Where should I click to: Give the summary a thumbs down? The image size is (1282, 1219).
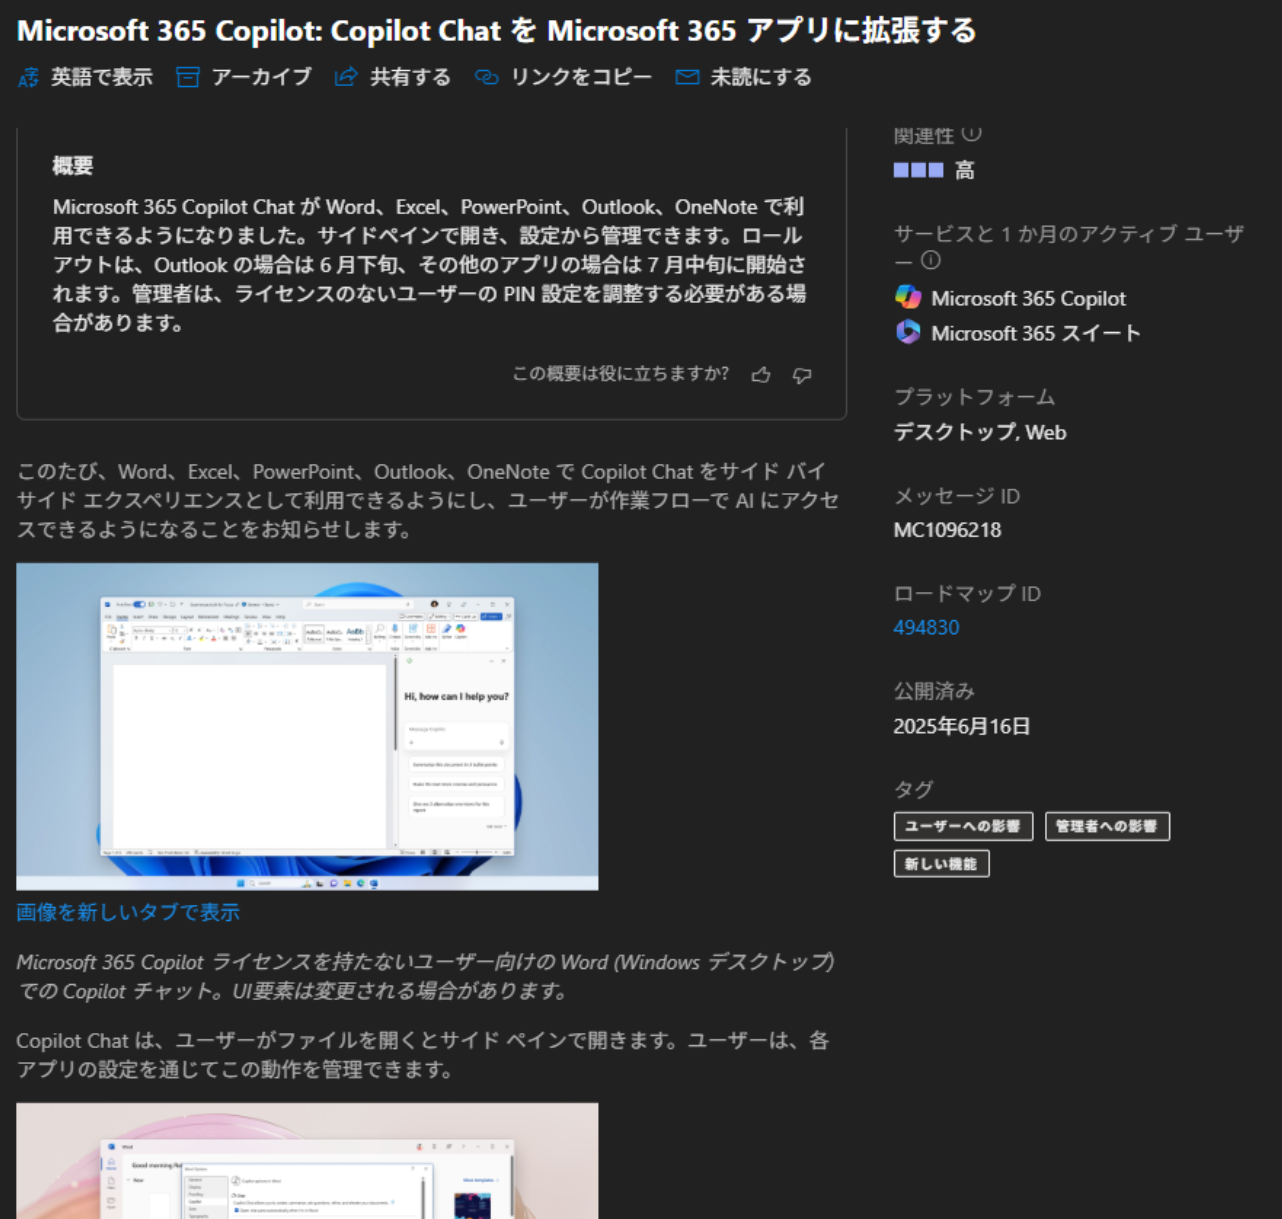[x=802, y=375]
